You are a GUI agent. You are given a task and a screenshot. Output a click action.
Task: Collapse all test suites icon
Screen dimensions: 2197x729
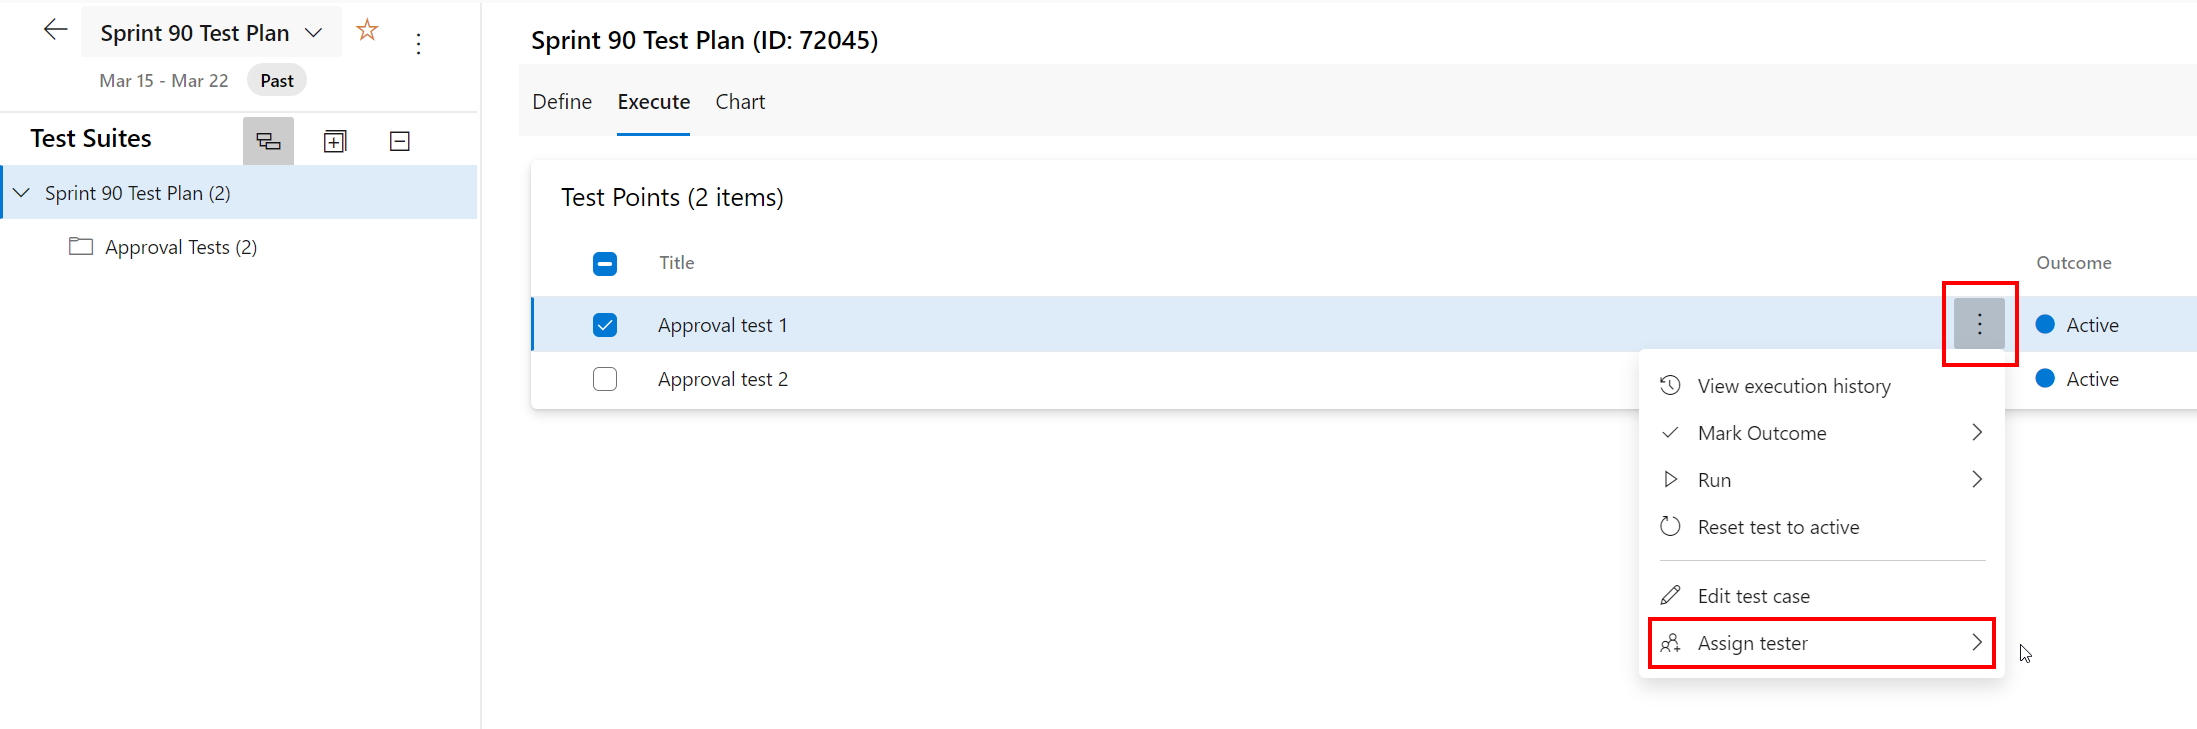click(x=399, y=141)
